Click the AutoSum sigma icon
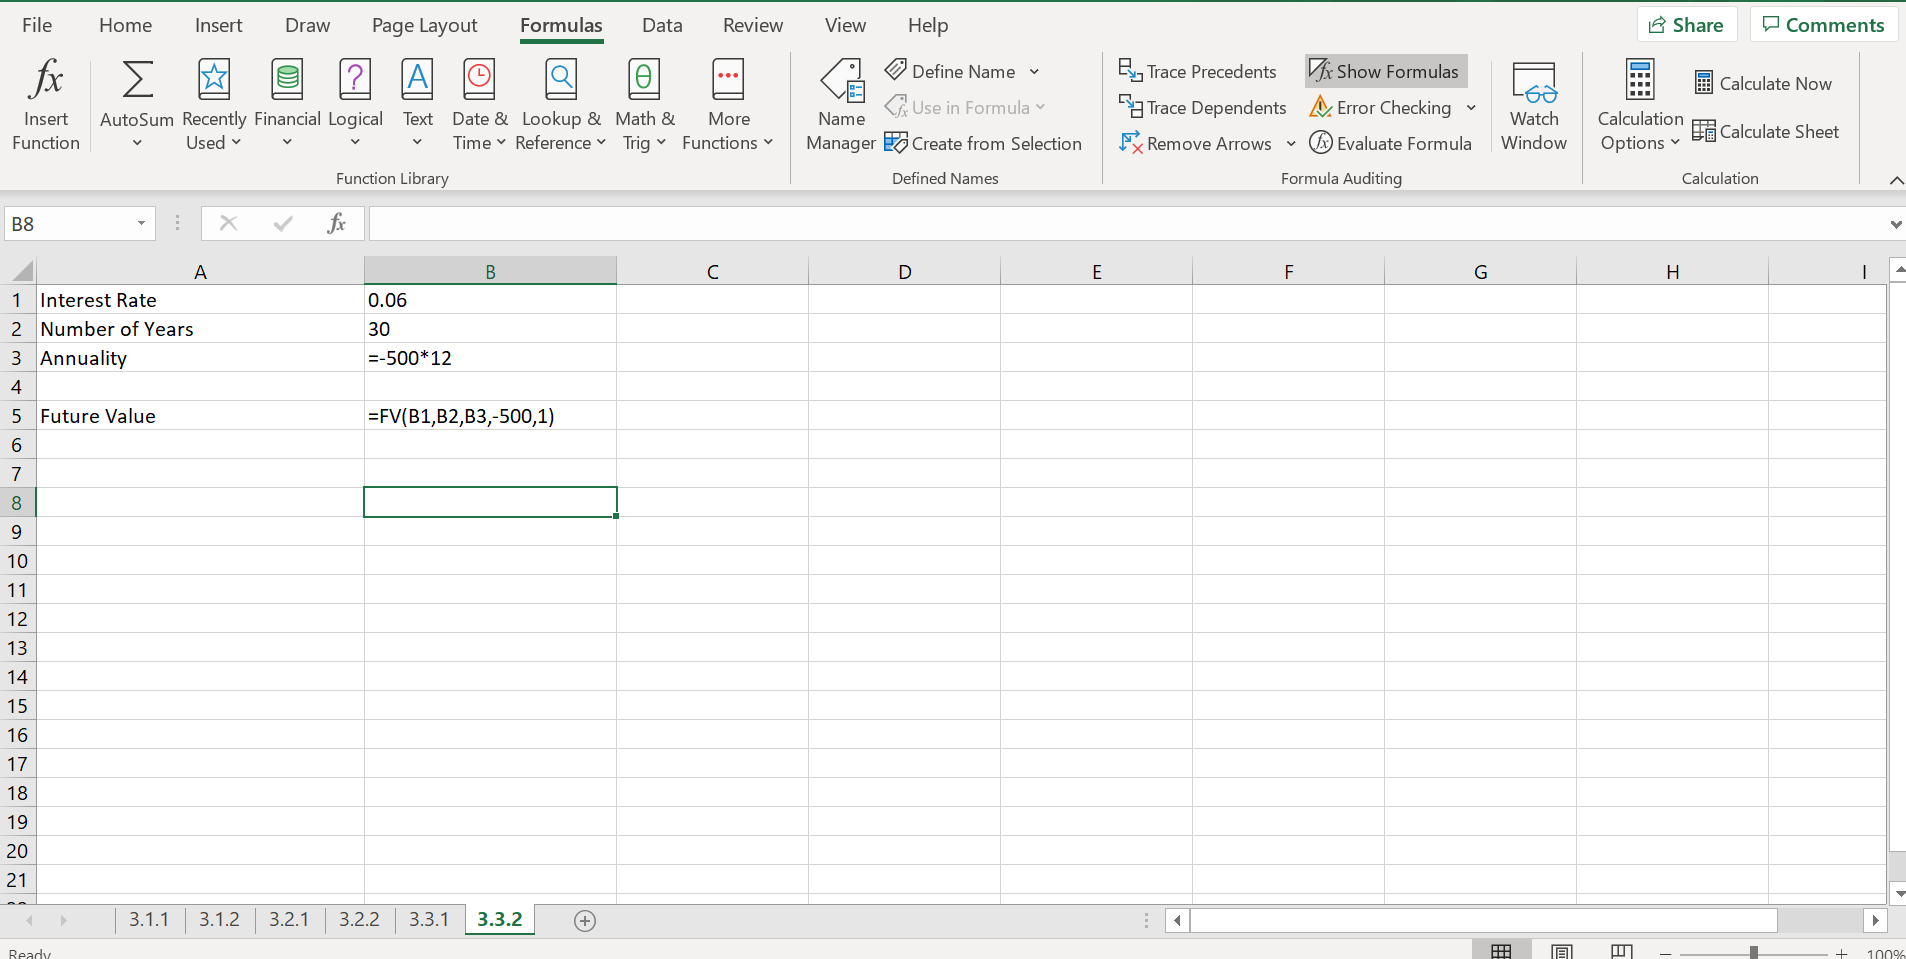This screenshot has height=959, width=1906. pyautogui.click(x=137, y=79)
